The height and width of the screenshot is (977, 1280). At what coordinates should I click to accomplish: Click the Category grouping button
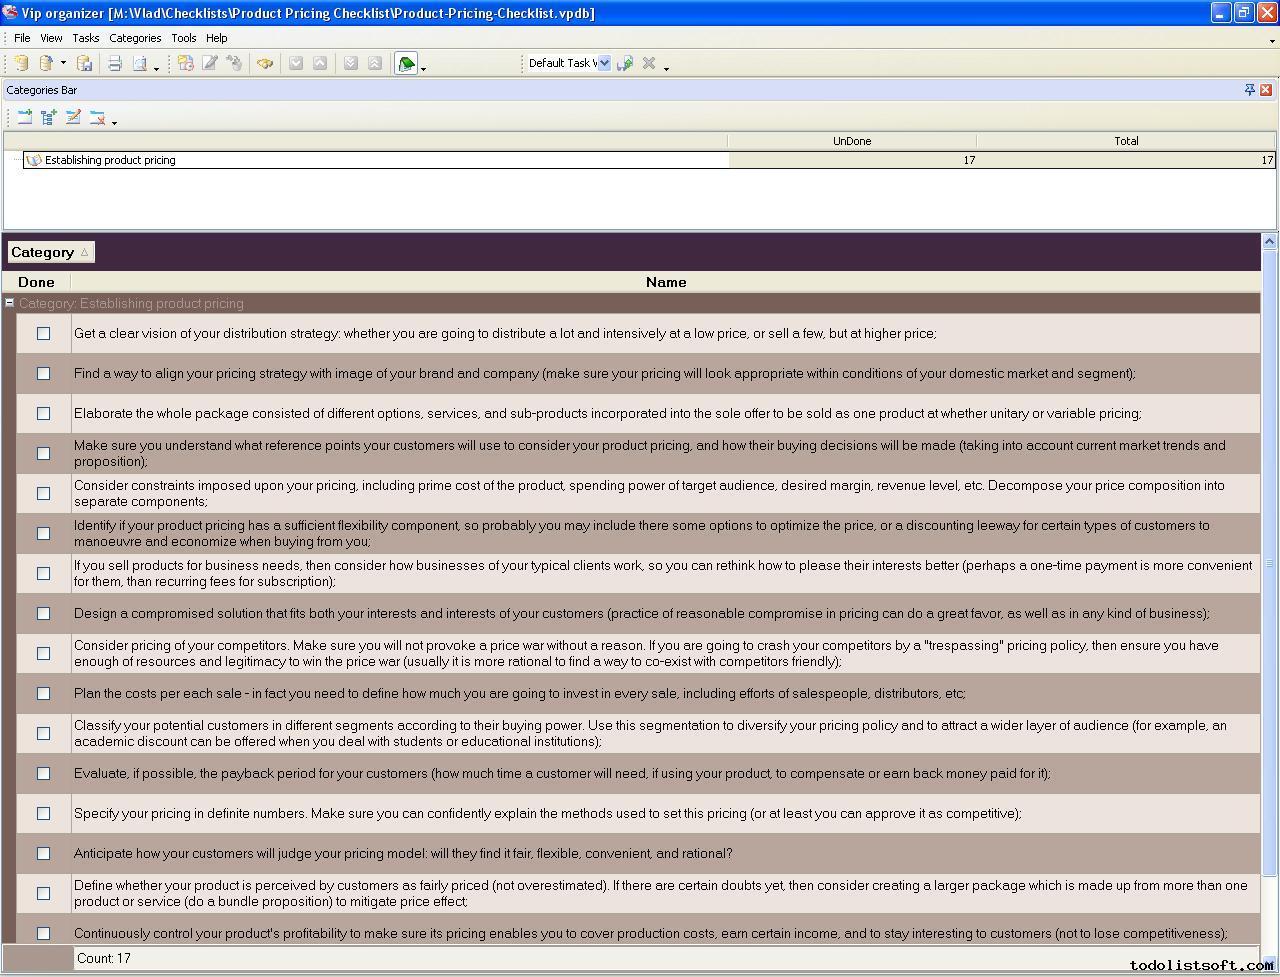(x=50, y=252)
